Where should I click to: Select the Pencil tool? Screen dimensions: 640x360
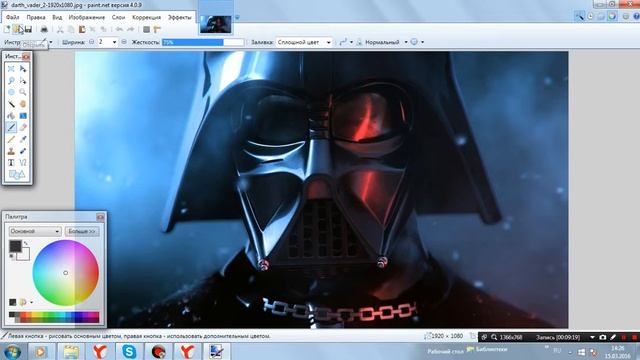coord(11,140)
